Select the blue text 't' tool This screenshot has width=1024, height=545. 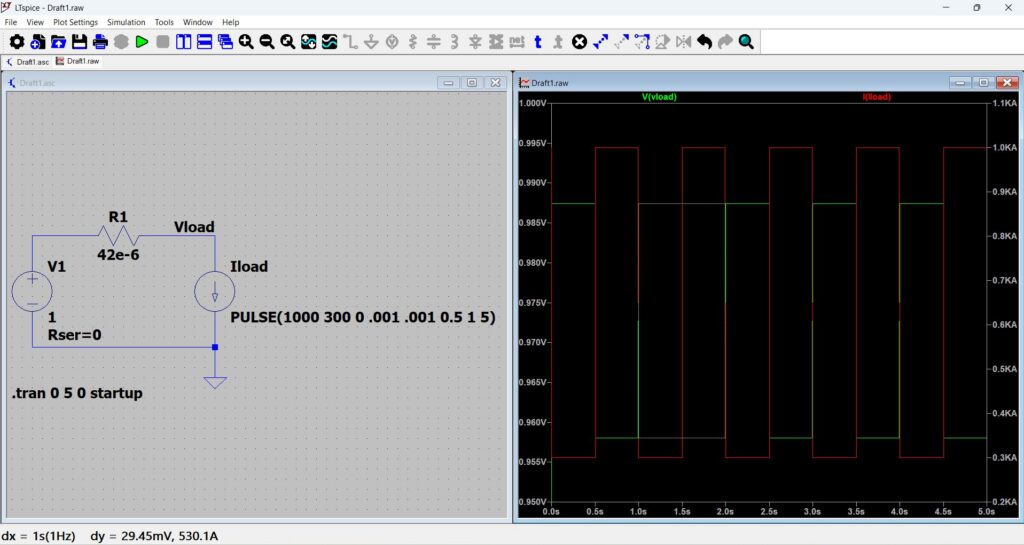coord(537,42)
